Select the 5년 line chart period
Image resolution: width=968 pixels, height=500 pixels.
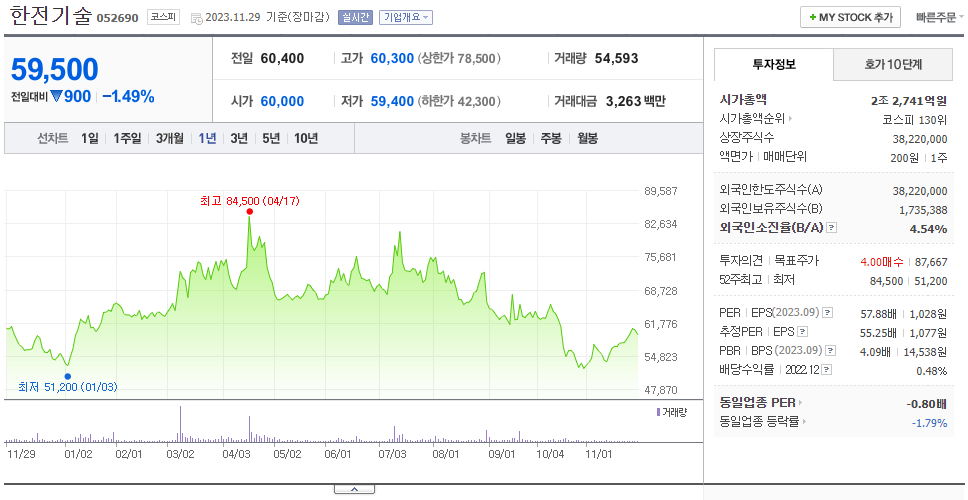271,138
